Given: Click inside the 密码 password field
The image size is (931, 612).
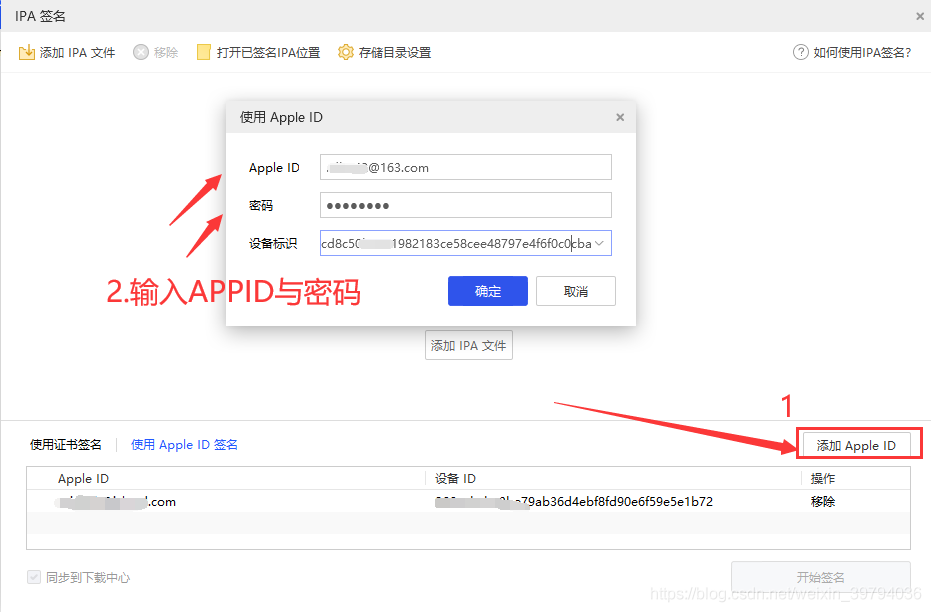Looking at the screenshot, I should tap(465, 205).
